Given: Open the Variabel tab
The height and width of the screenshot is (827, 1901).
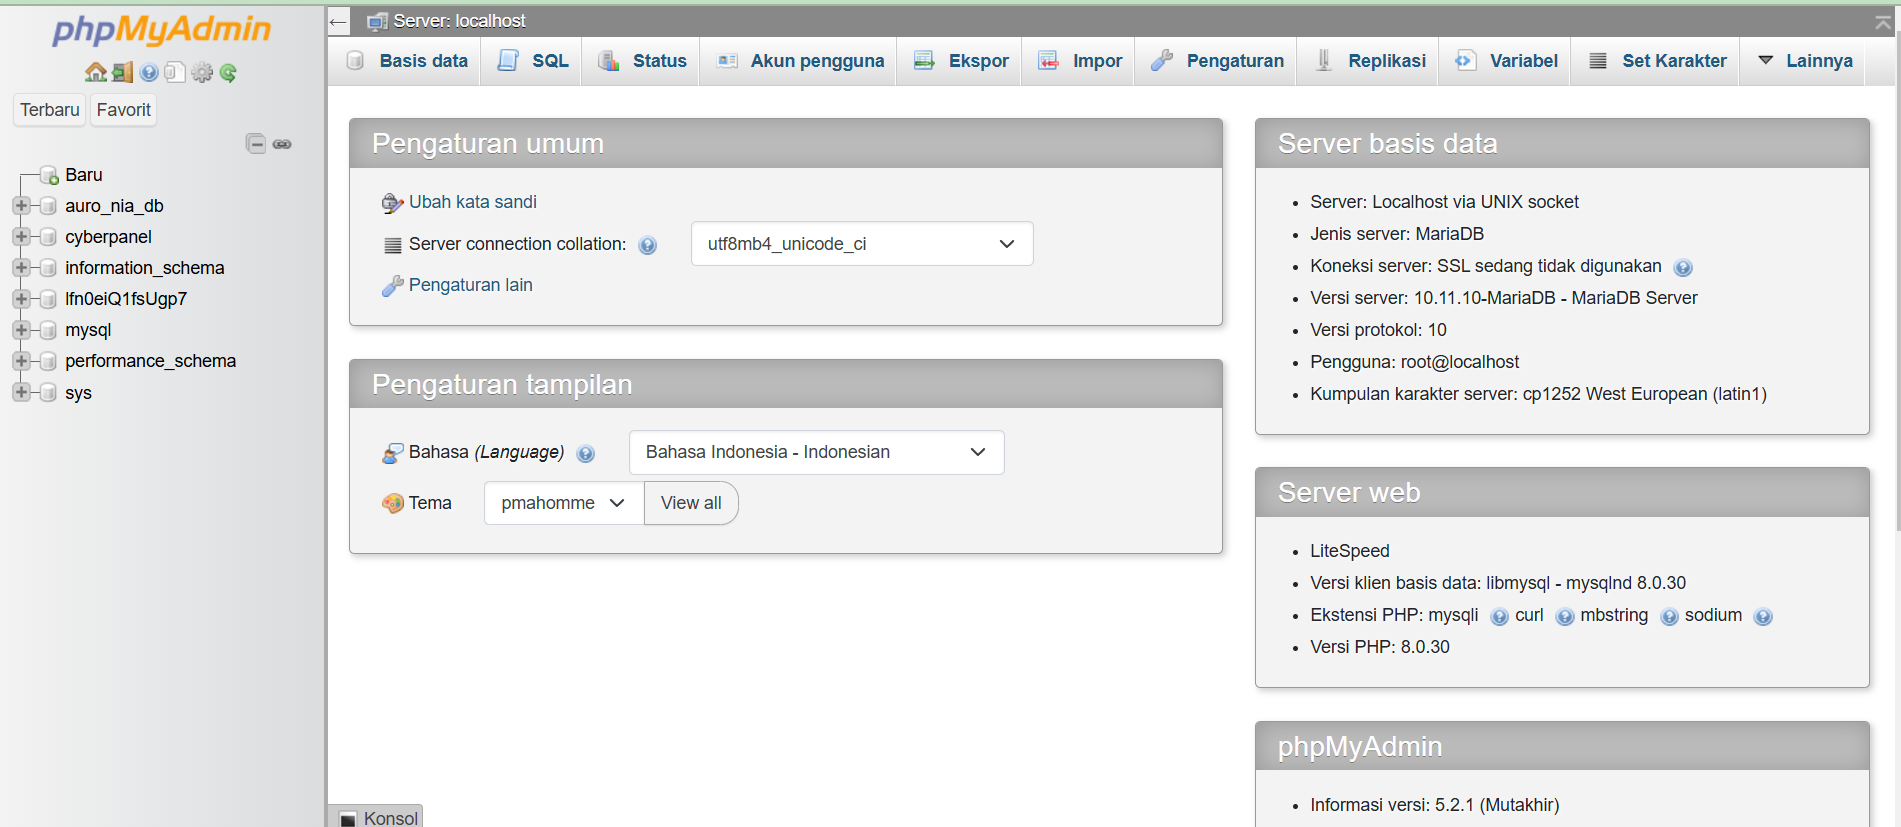Looking at the screenshot, I should pos(1506,61).
